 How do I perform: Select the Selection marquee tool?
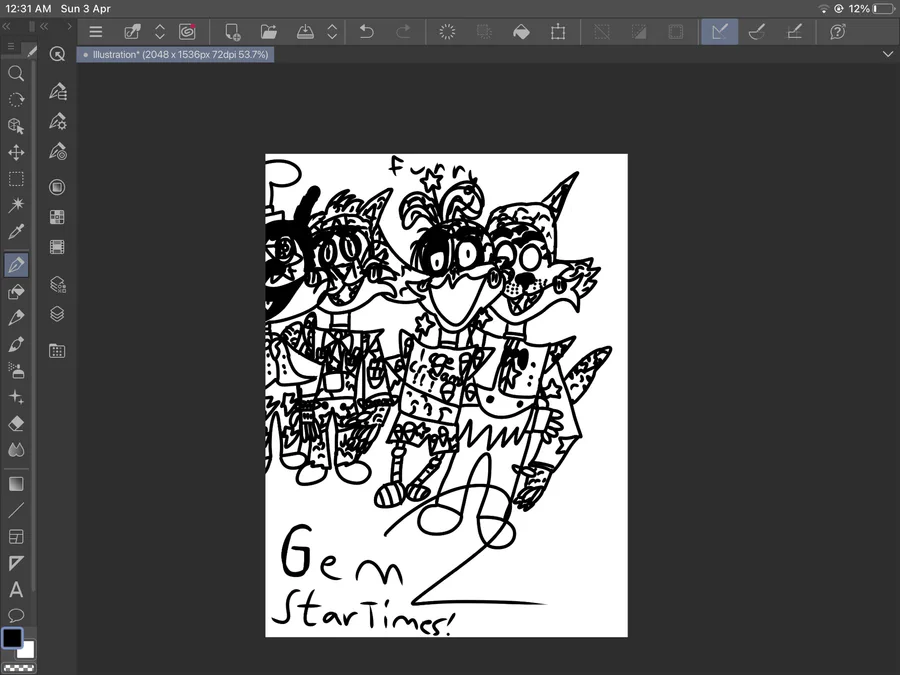(x=16, y=179)
